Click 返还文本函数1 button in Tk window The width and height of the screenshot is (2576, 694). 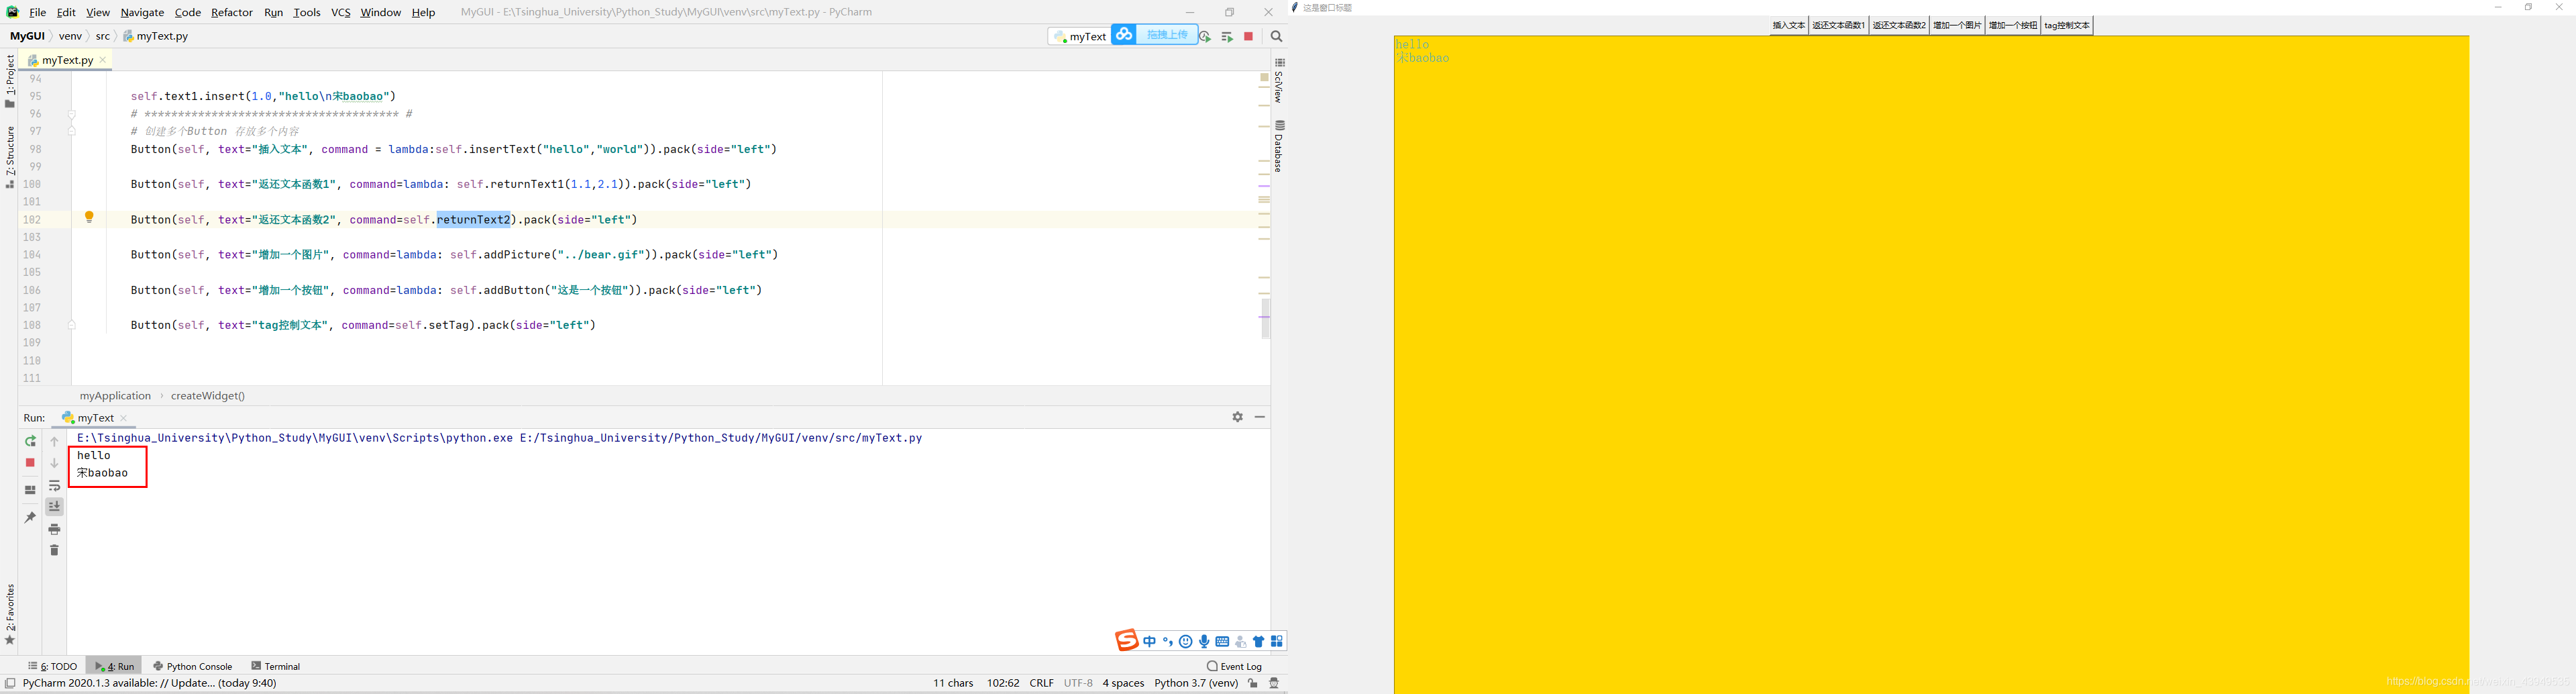click(x=1838, y=26)
